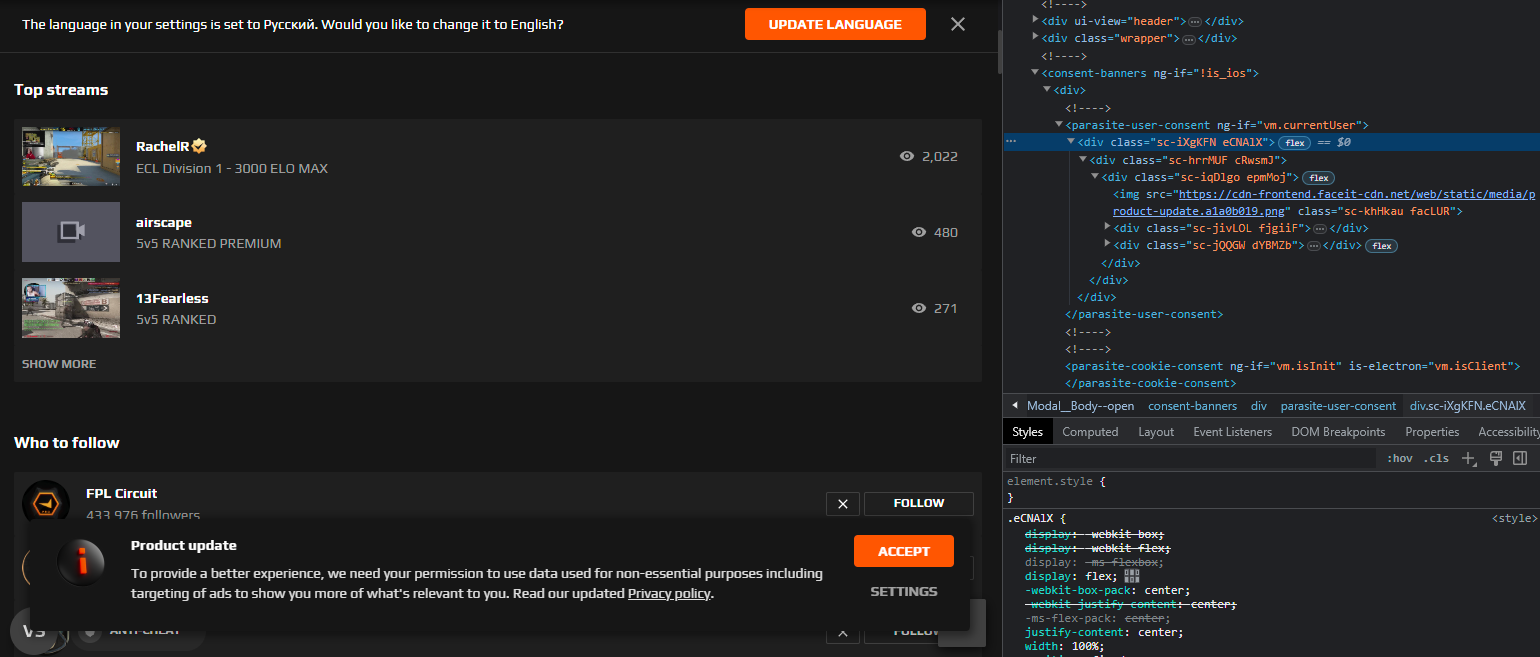Toggle the computed styles sidebar icon
1540x657 pixels.
[1520, 458]
